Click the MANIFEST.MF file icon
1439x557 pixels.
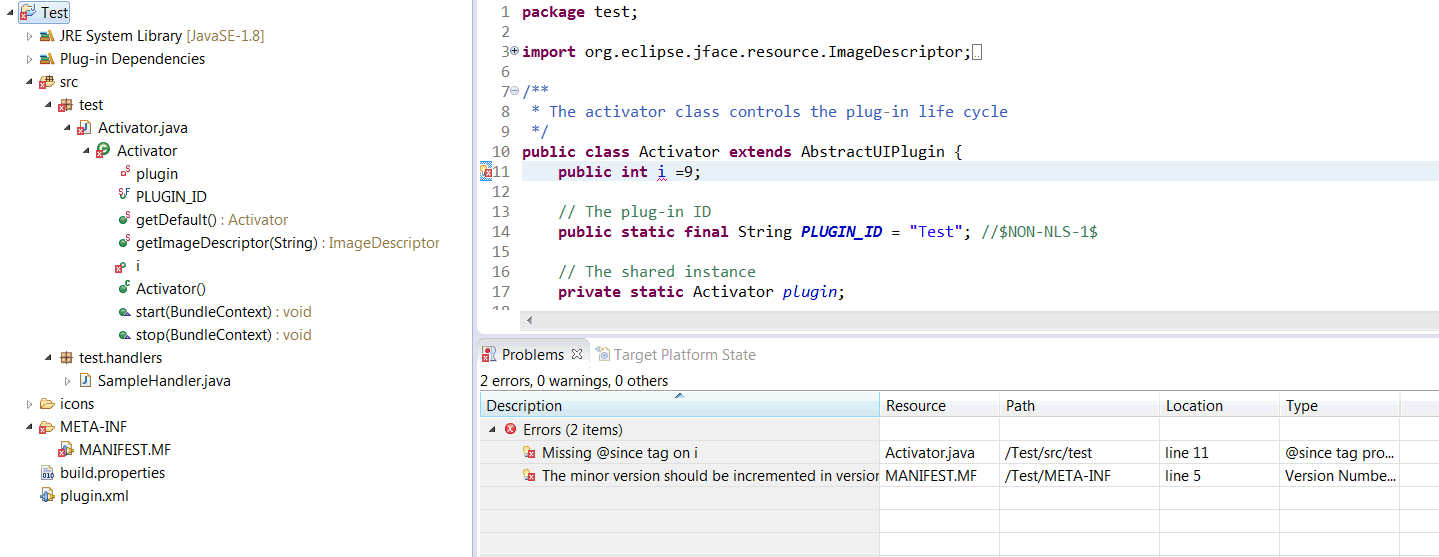[x=66, y=450]
